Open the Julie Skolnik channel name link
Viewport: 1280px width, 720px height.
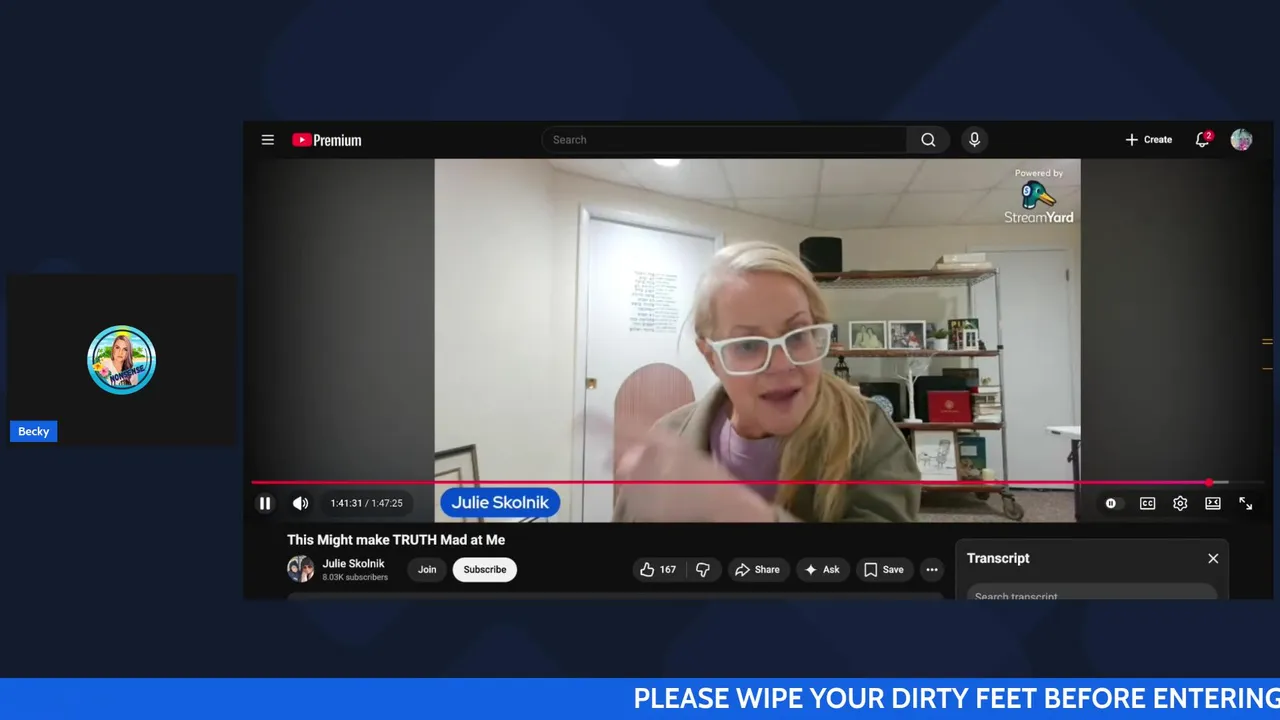353,563
